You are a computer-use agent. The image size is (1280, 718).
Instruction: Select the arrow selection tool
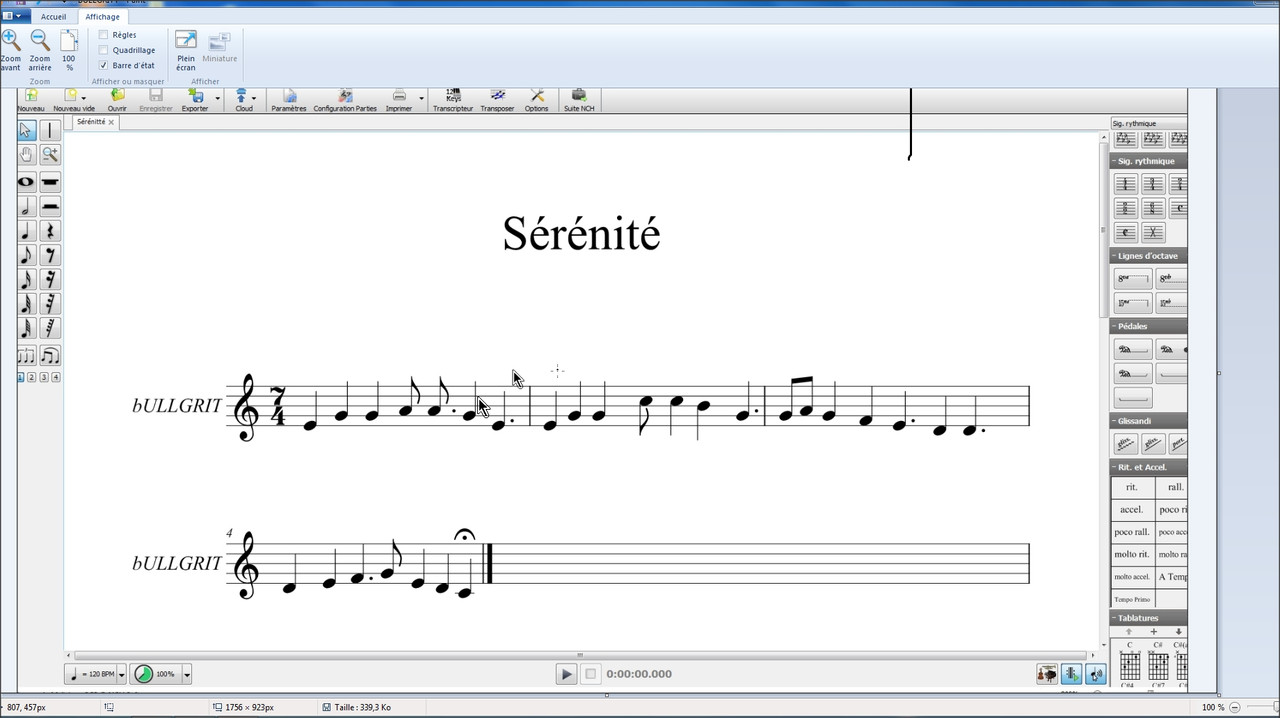tap(26, 130)
